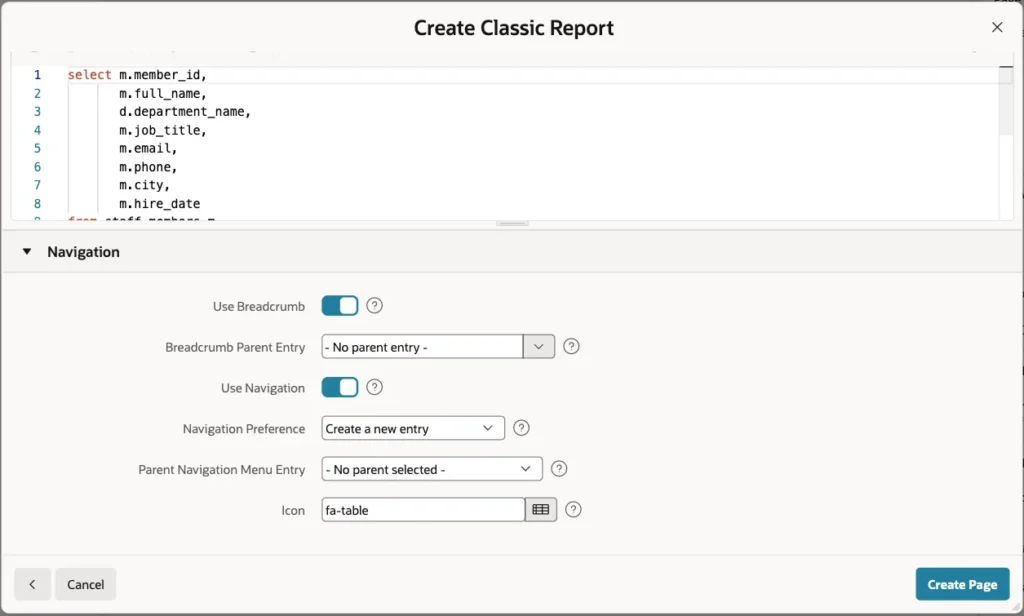Screen dimensions: 1024x616
Task: Click line number 1 in the editor gutter
Action: (x=37, y=75)
